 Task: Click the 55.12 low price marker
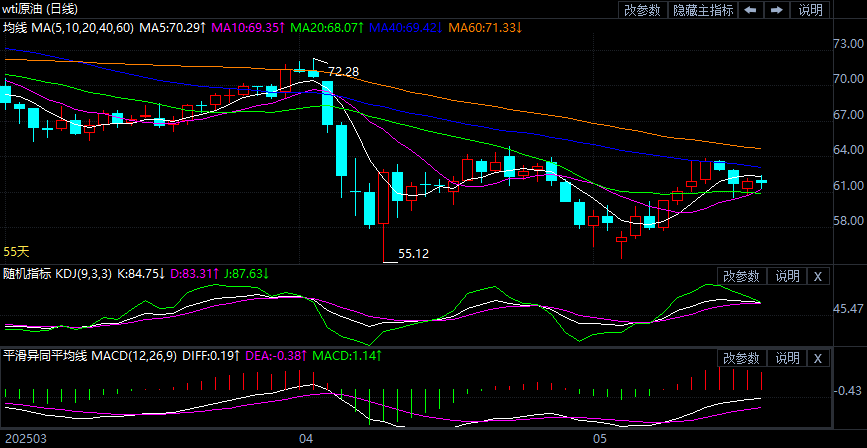pos(413,254)
